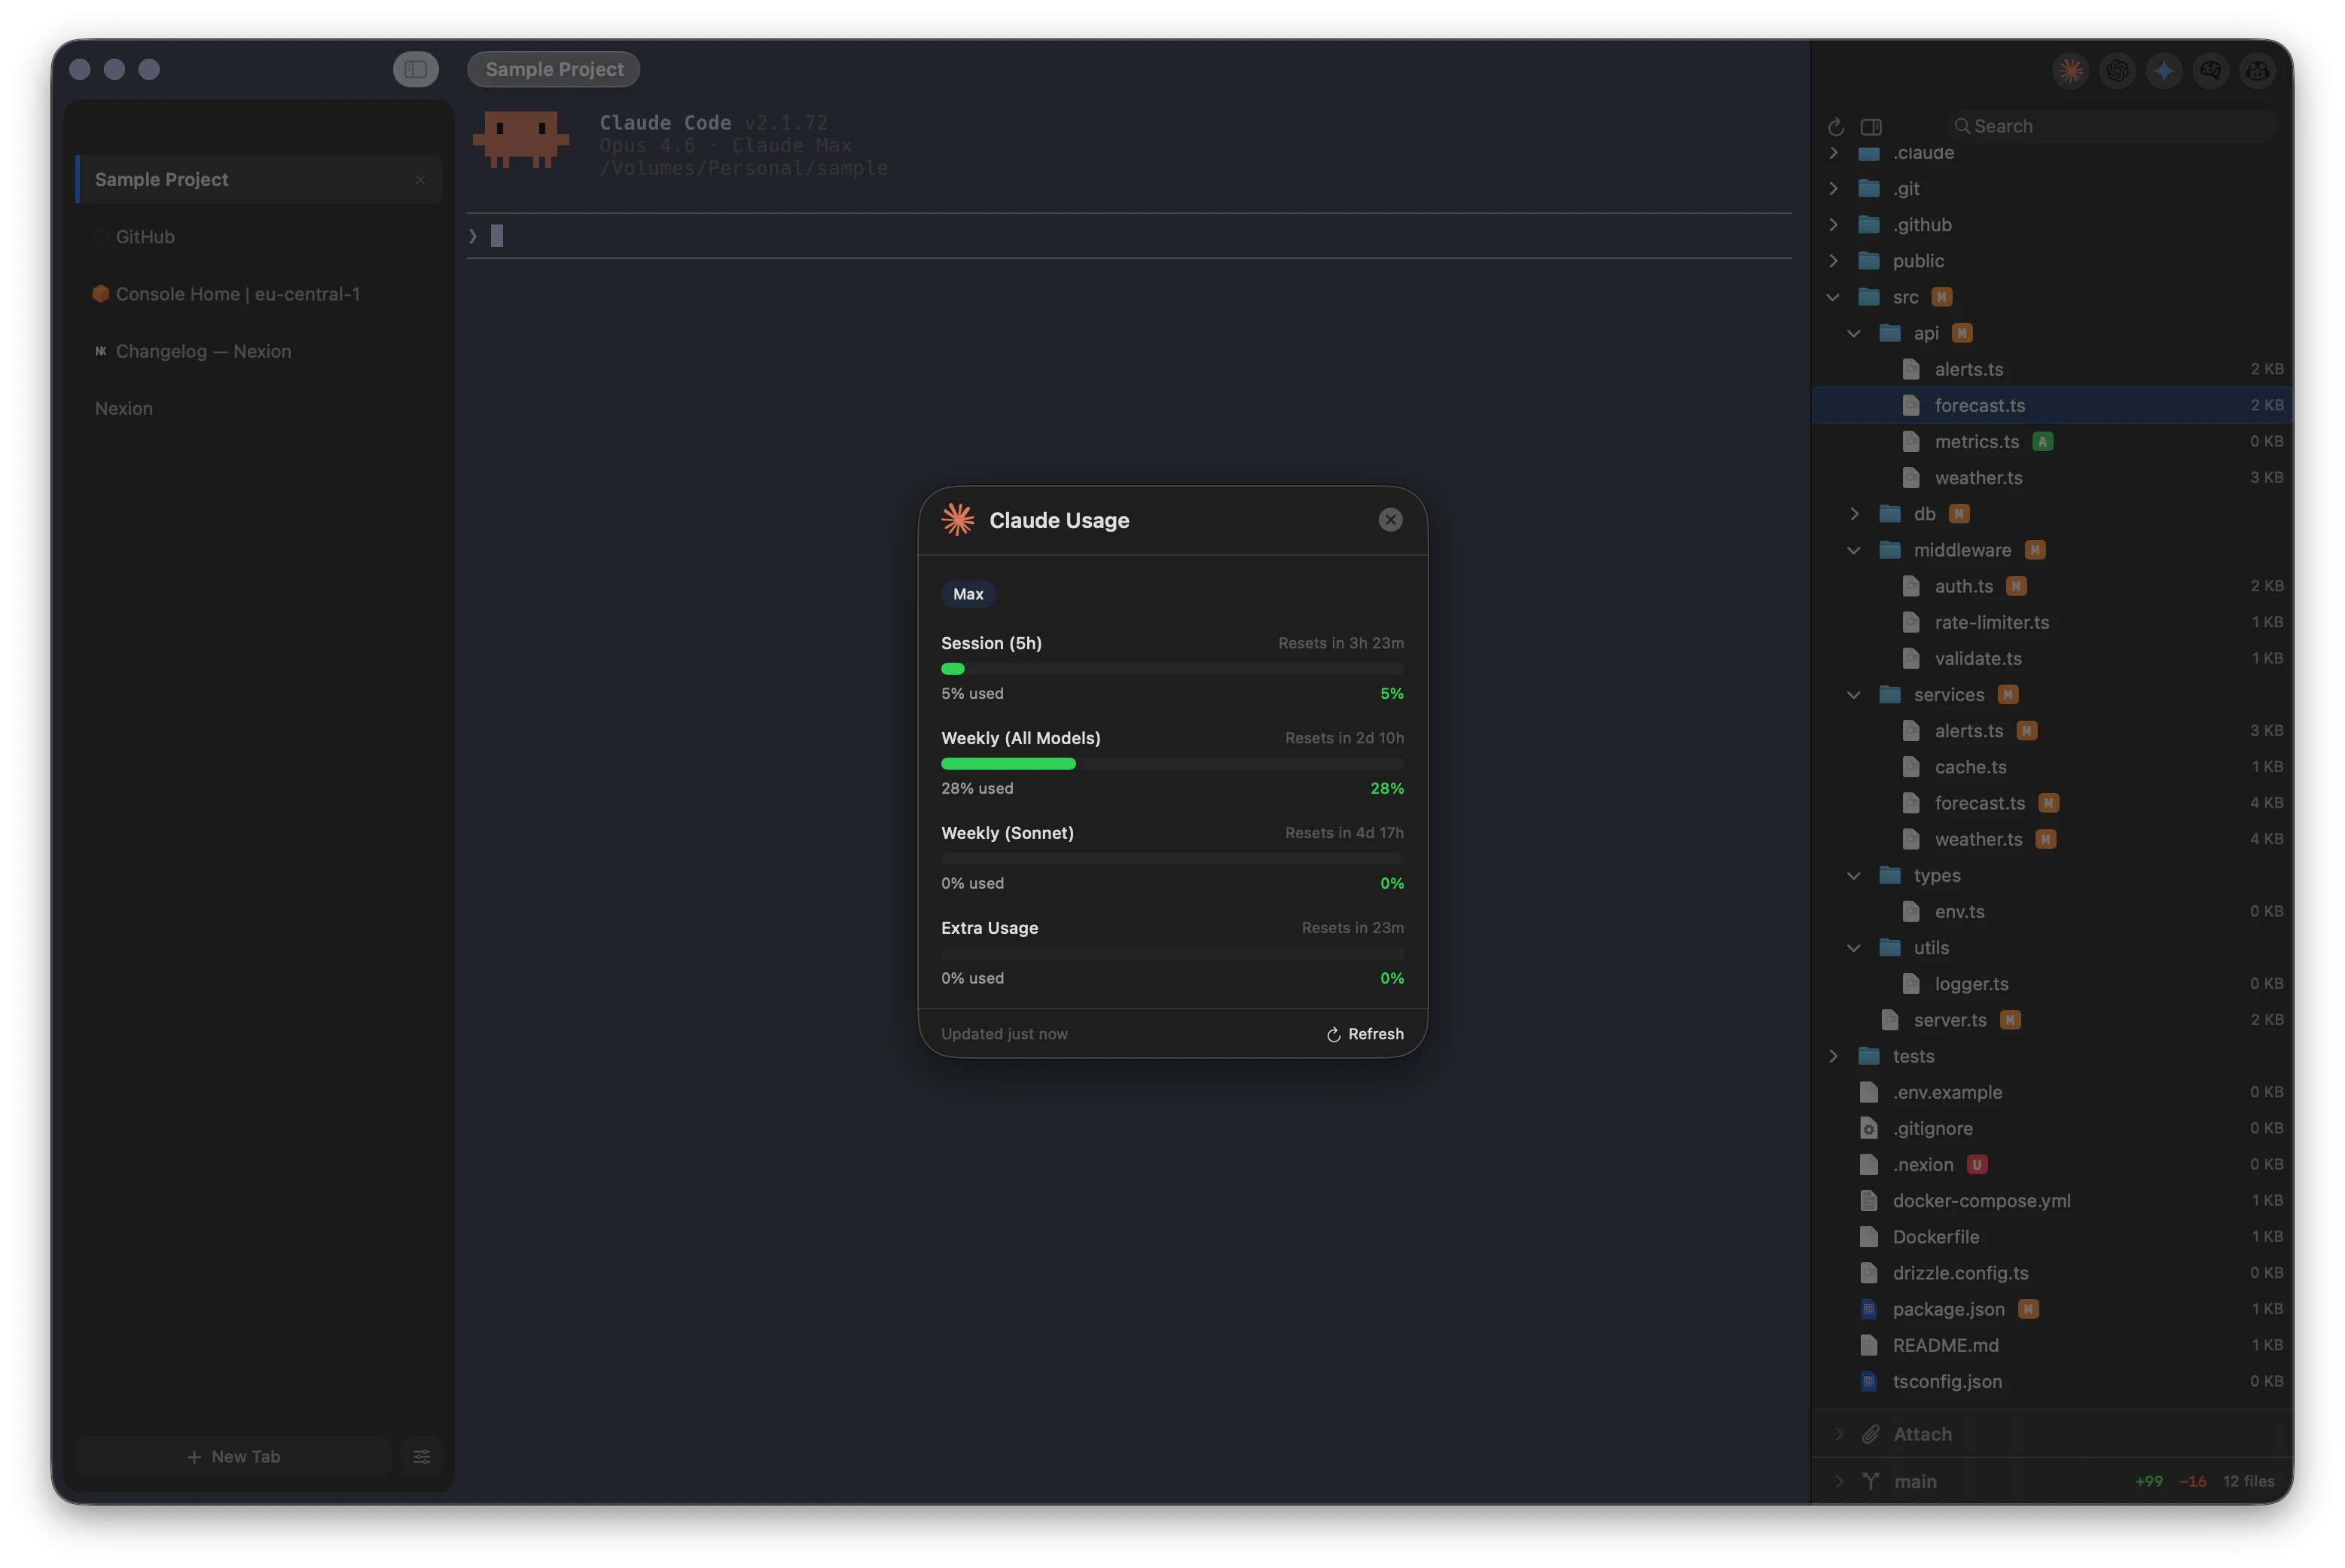Collapse the src folder chevron
The height and width of the screenshot is (1568, 2345).
tap(1833, 297)
